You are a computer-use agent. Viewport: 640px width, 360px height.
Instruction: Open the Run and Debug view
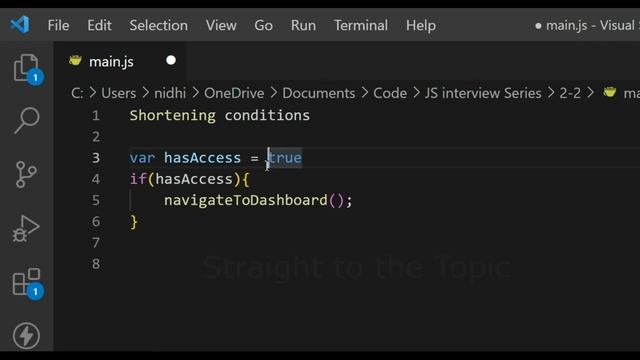26,229
